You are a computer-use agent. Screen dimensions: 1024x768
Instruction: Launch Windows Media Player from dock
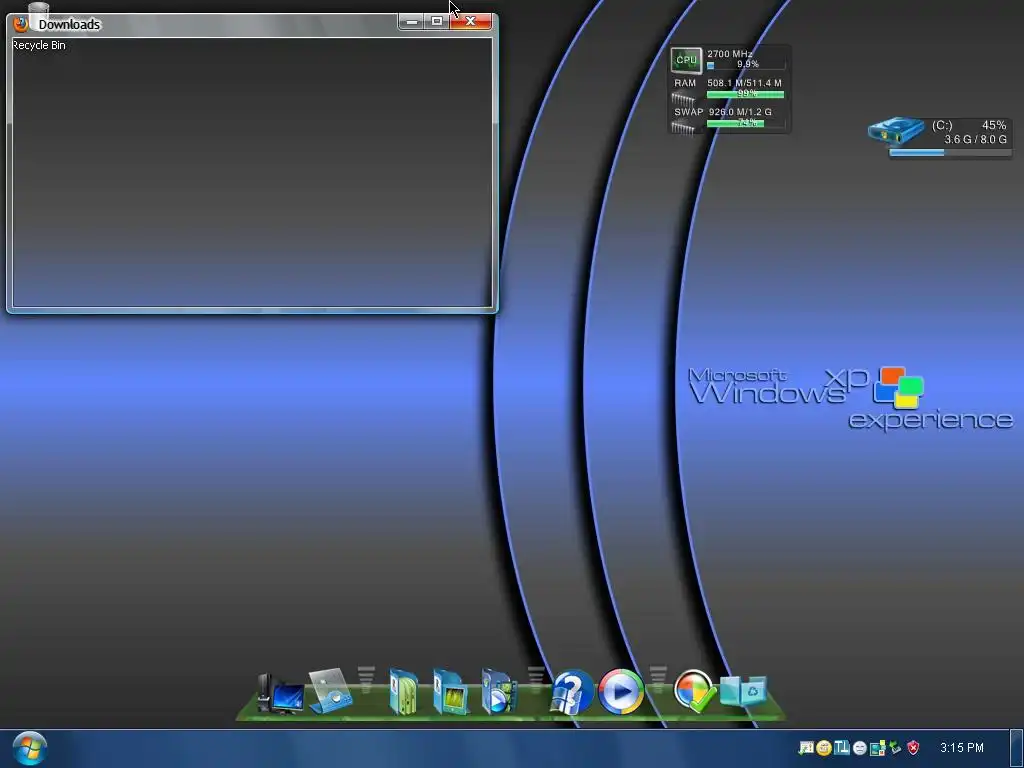pyautogui.click(x=620, y=691)
